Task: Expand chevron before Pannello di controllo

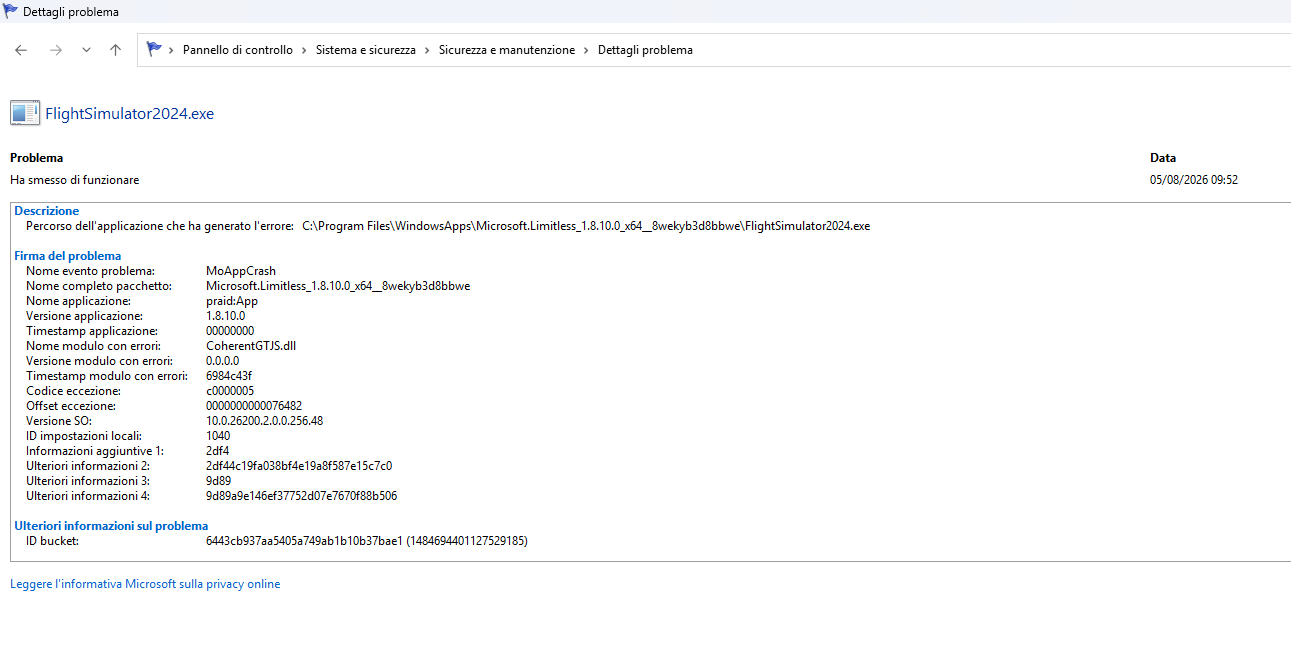Action: point(172,50)
